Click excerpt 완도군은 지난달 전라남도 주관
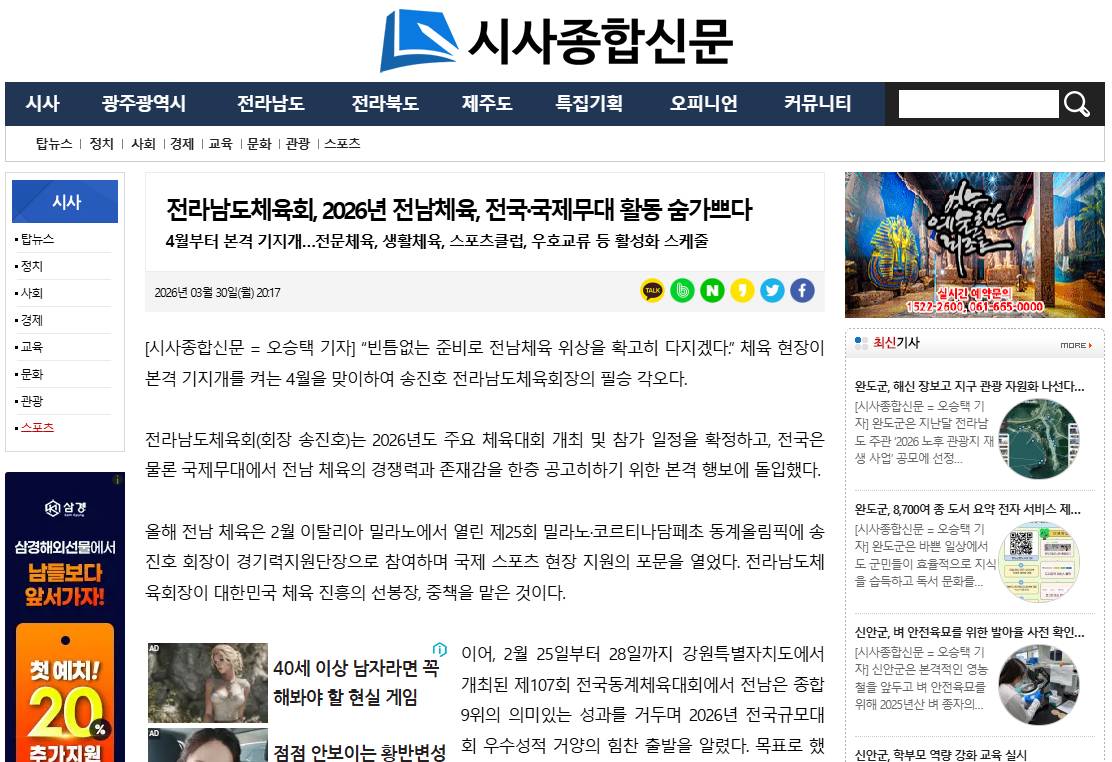The height and width of the screenshot is (762, 1112). coord(923,432)
